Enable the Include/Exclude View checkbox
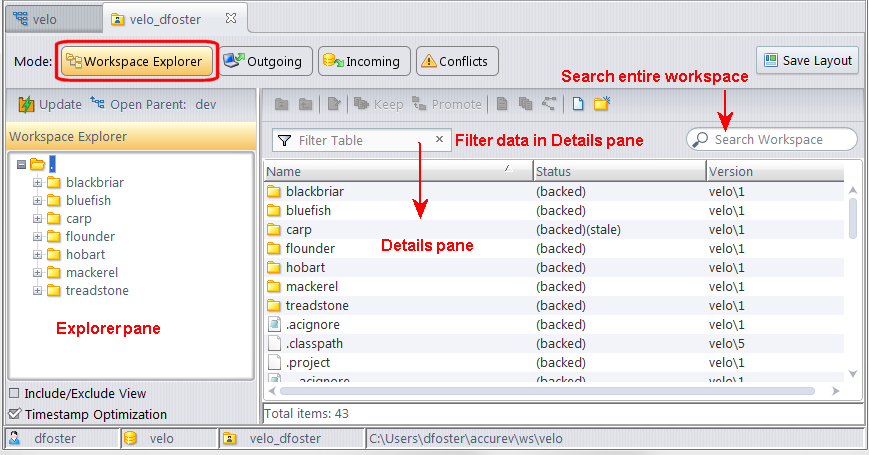The image size is (869, 455). click(14, 394)
